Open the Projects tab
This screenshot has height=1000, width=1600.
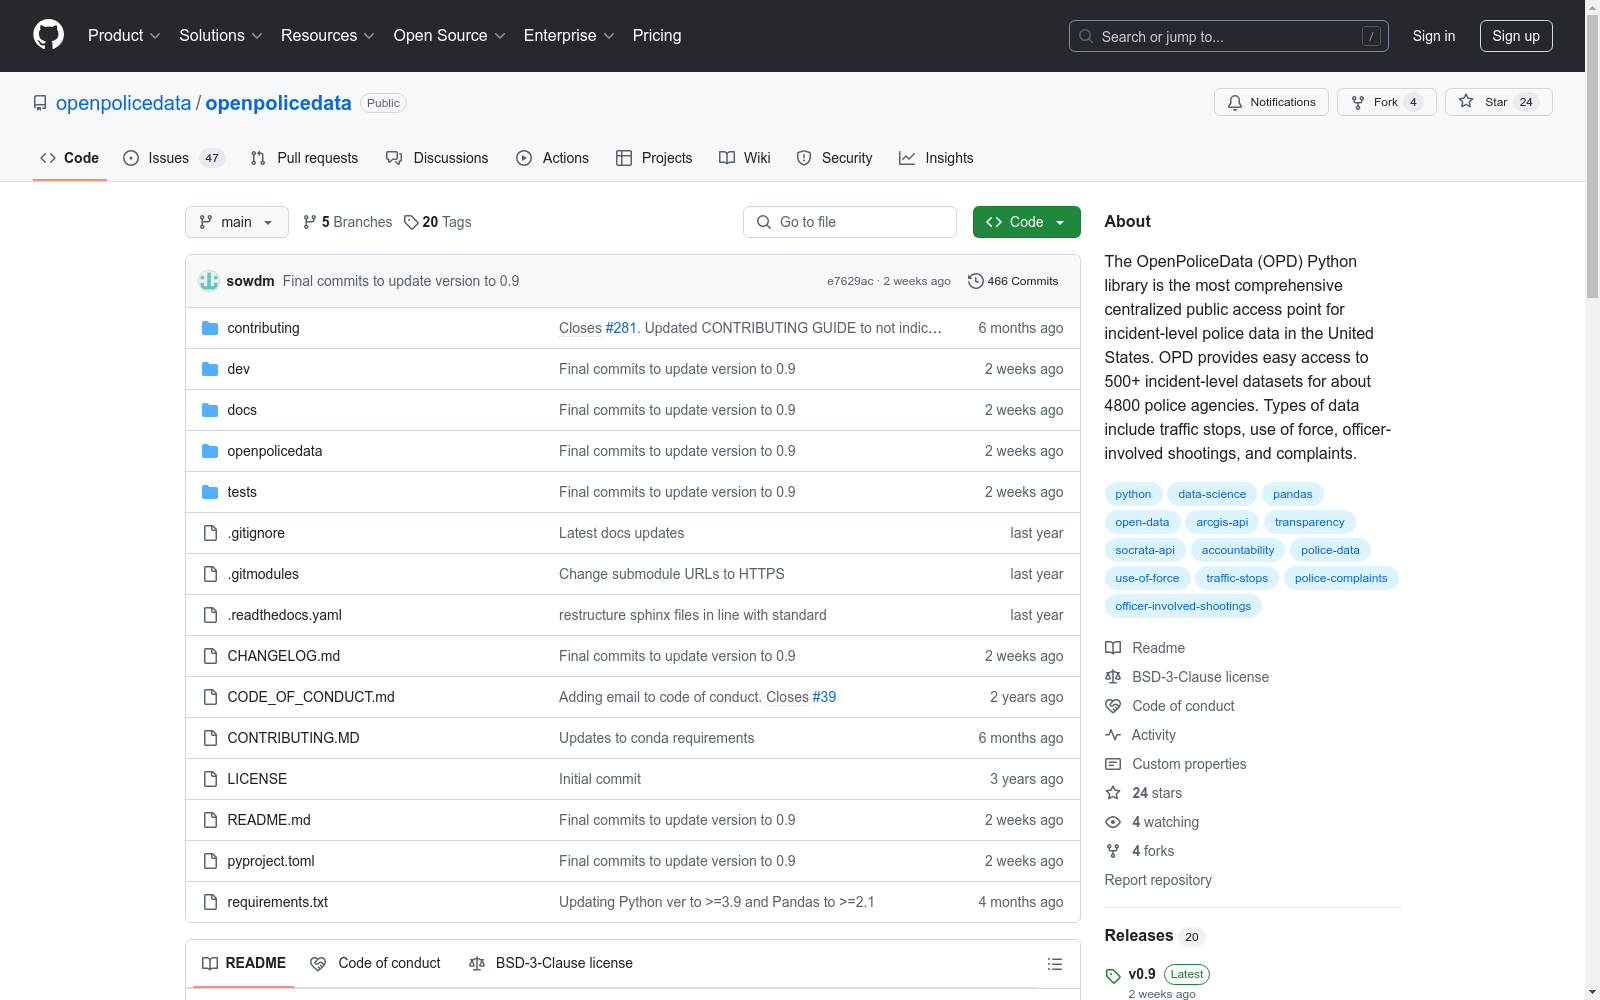point(654,158)
